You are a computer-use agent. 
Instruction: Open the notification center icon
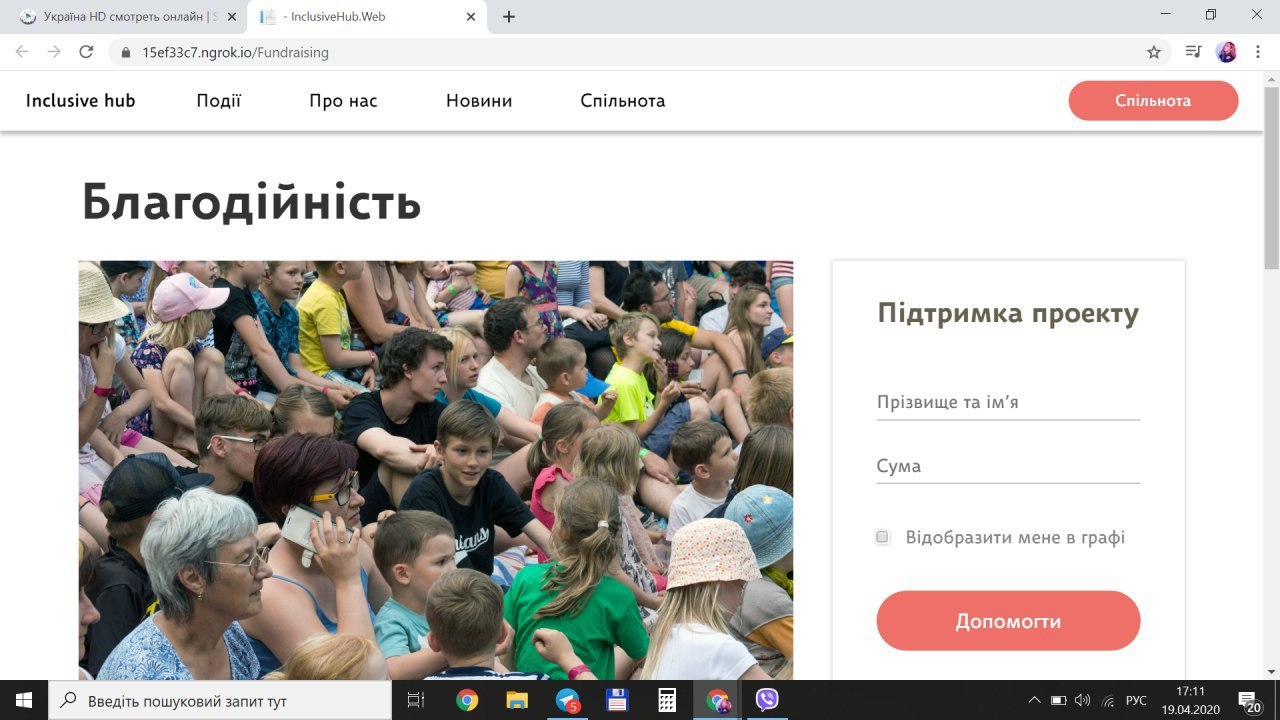point(1249,701)
